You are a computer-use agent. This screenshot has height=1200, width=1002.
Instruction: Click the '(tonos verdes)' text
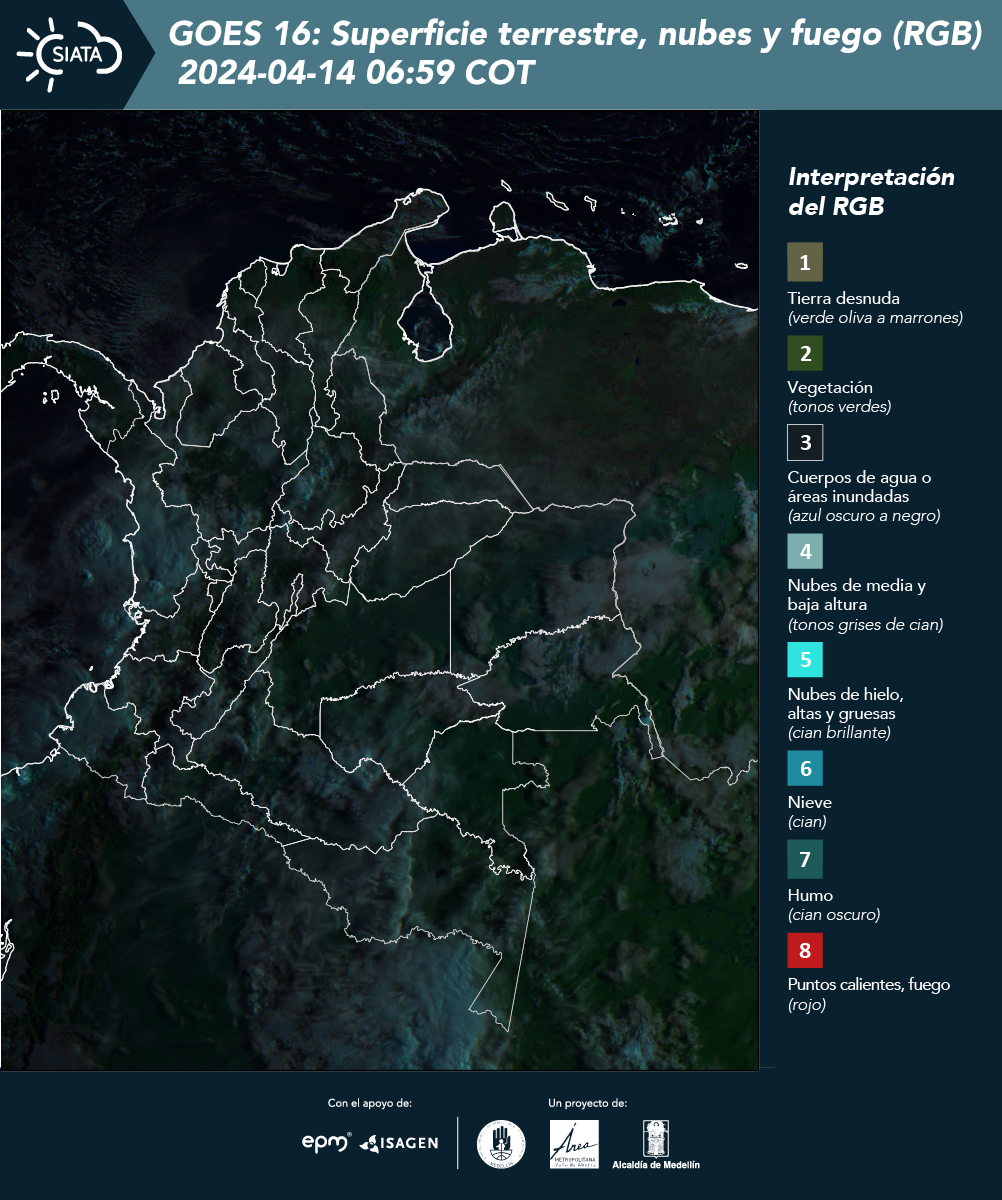(838, 407)
